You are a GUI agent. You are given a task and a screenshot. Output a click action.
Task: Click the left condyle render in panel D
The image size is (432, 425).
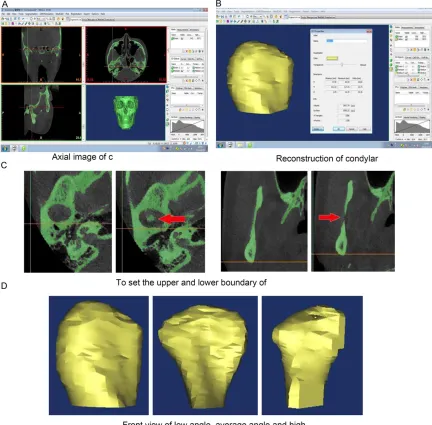coord(99,355)
